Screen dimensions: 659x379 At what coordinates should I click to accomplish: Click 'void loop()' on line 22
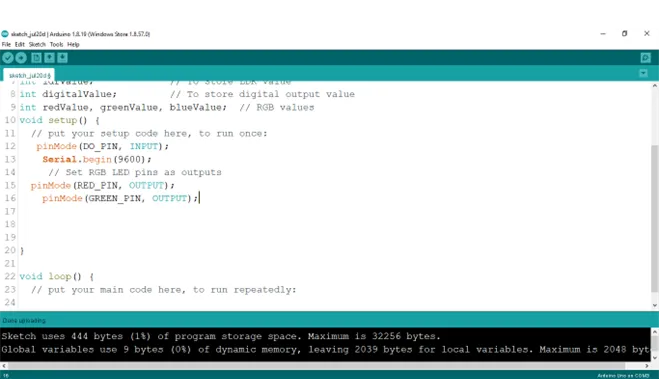click(50, 276)
